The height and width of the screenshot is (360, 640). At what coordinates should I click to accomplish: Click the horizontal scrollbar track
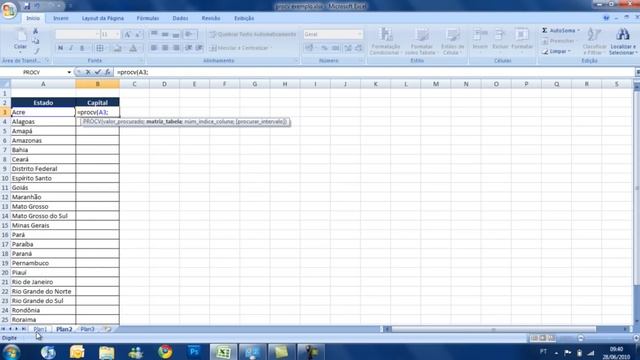pos(506,329)
